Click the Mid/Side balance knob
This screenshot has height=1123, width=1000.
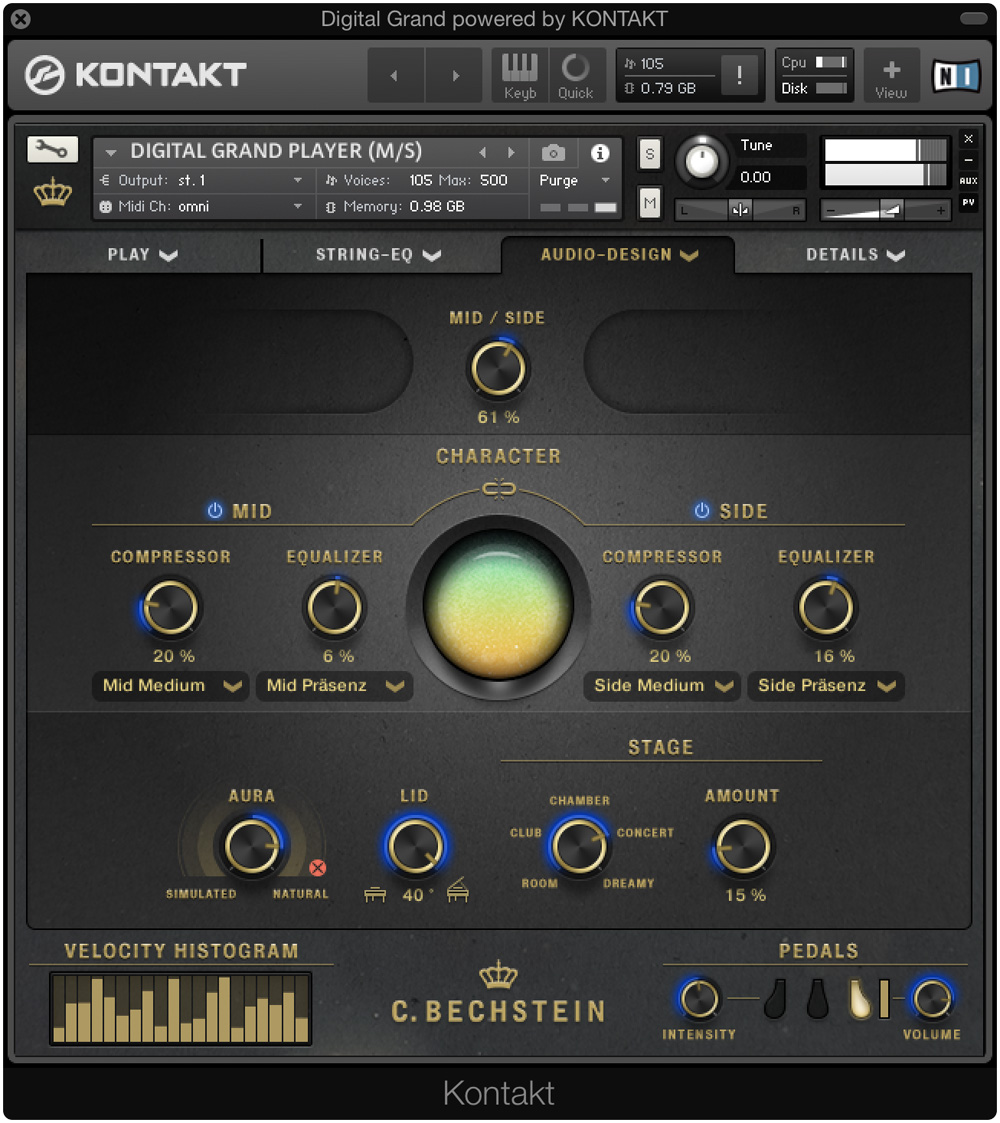tap(498, 369)
